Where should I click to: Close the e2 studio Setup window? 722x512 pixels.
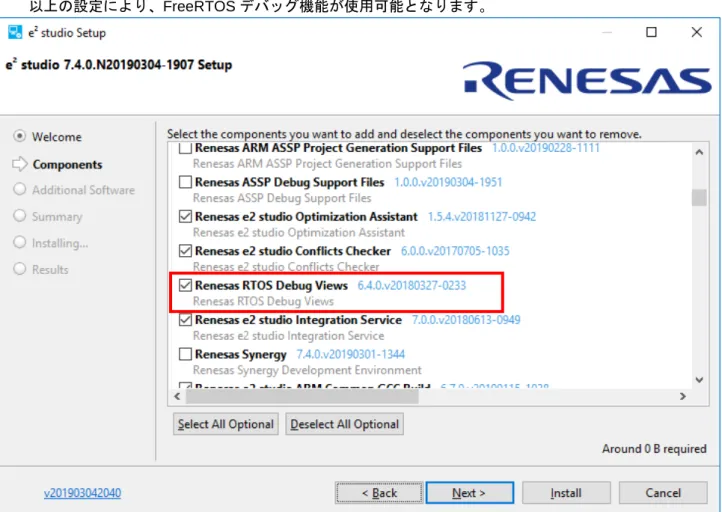click(x=697, y=32)
